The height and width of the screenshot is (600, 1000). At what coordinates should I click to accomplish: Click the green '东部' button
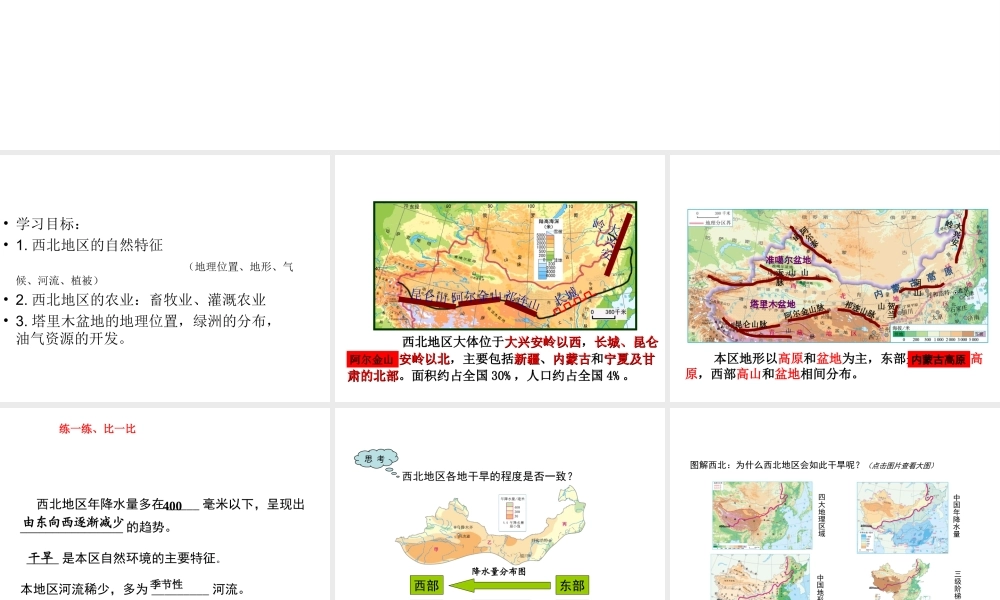coord(572,585)
